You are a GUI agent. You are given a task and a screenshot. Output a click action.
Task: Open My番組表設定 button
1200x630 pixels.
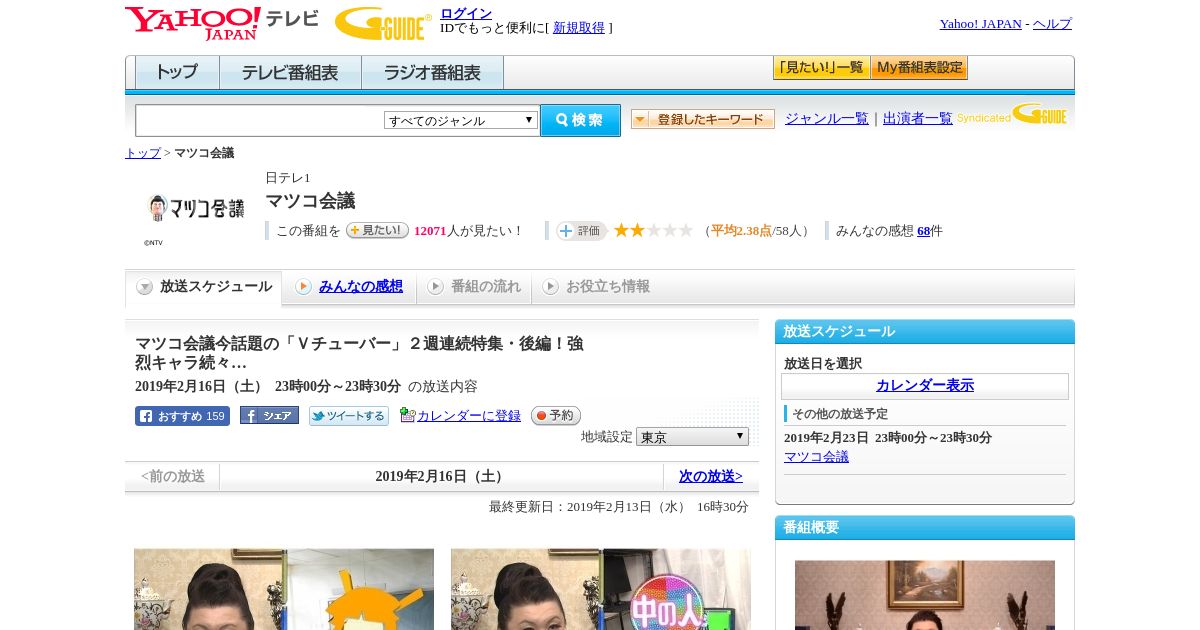[919, 68]
